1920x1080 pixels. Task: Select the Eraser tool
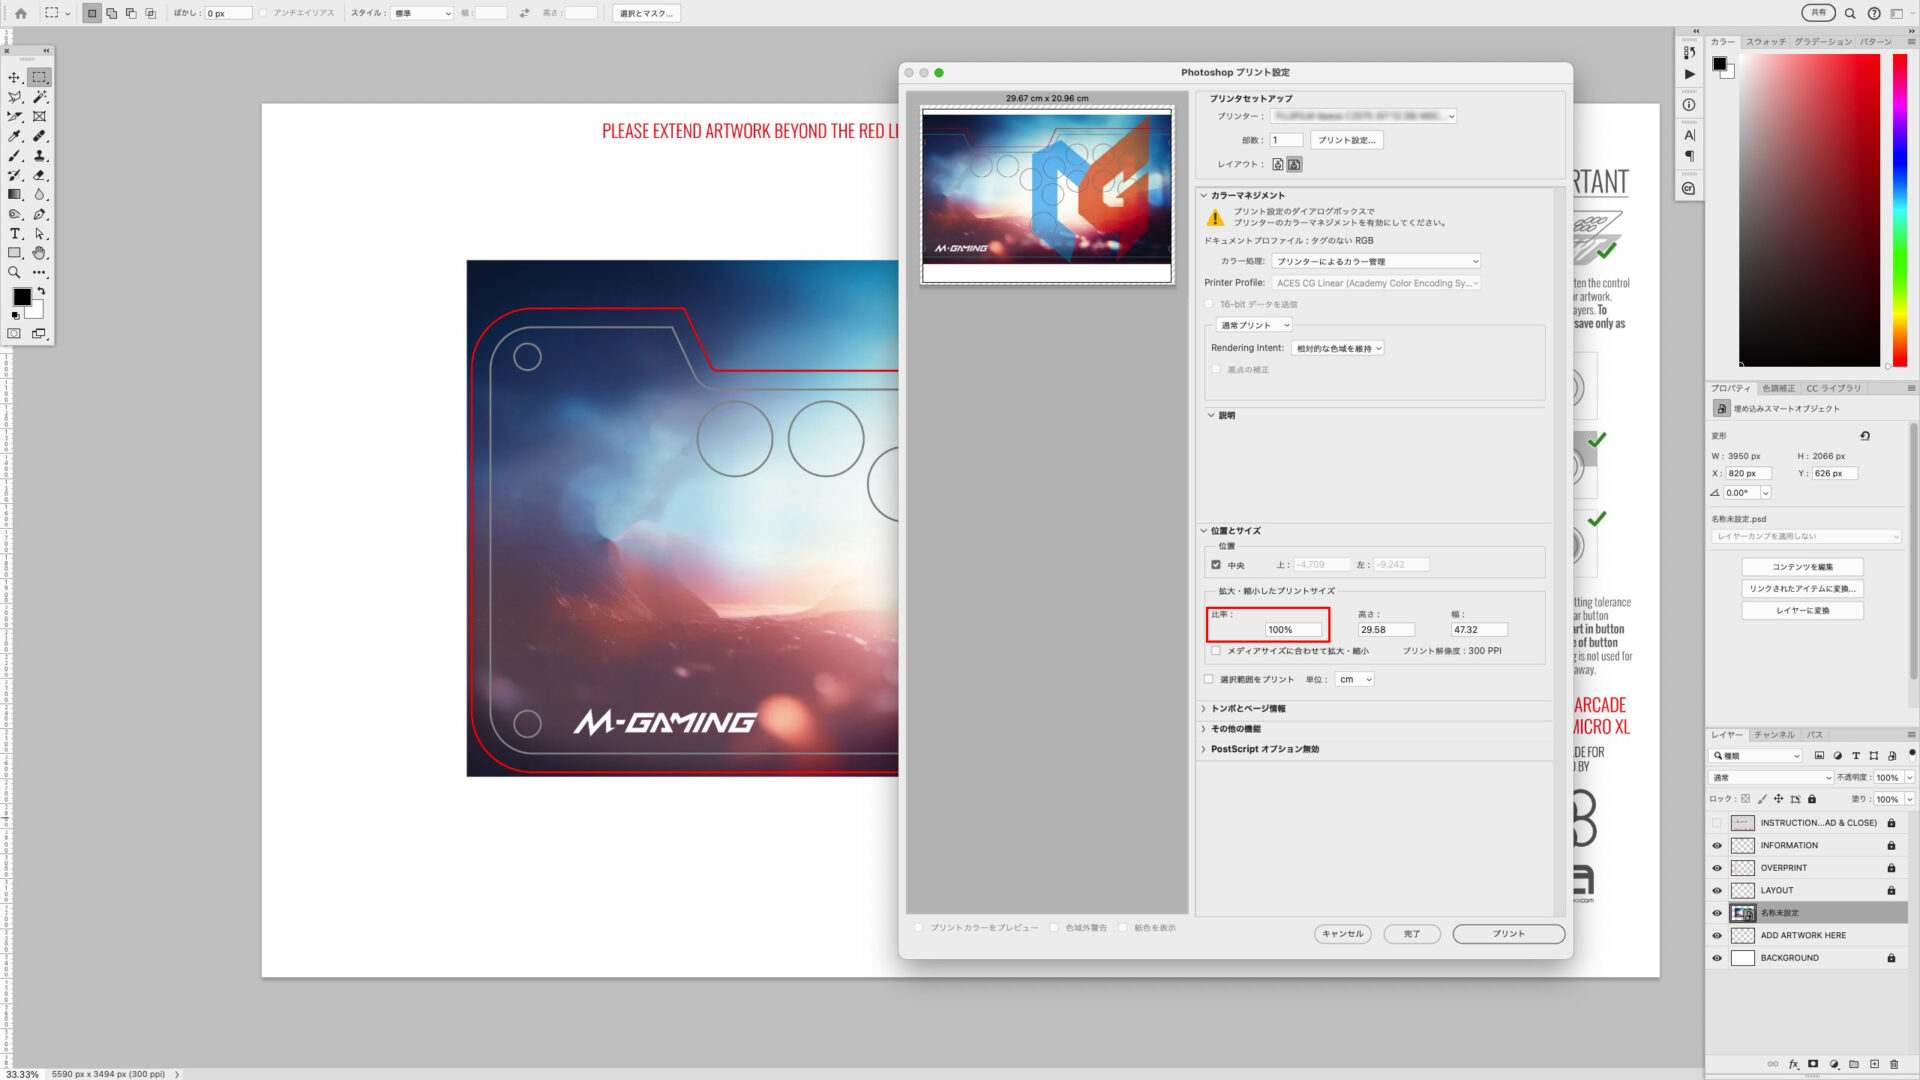coord(40,175)
